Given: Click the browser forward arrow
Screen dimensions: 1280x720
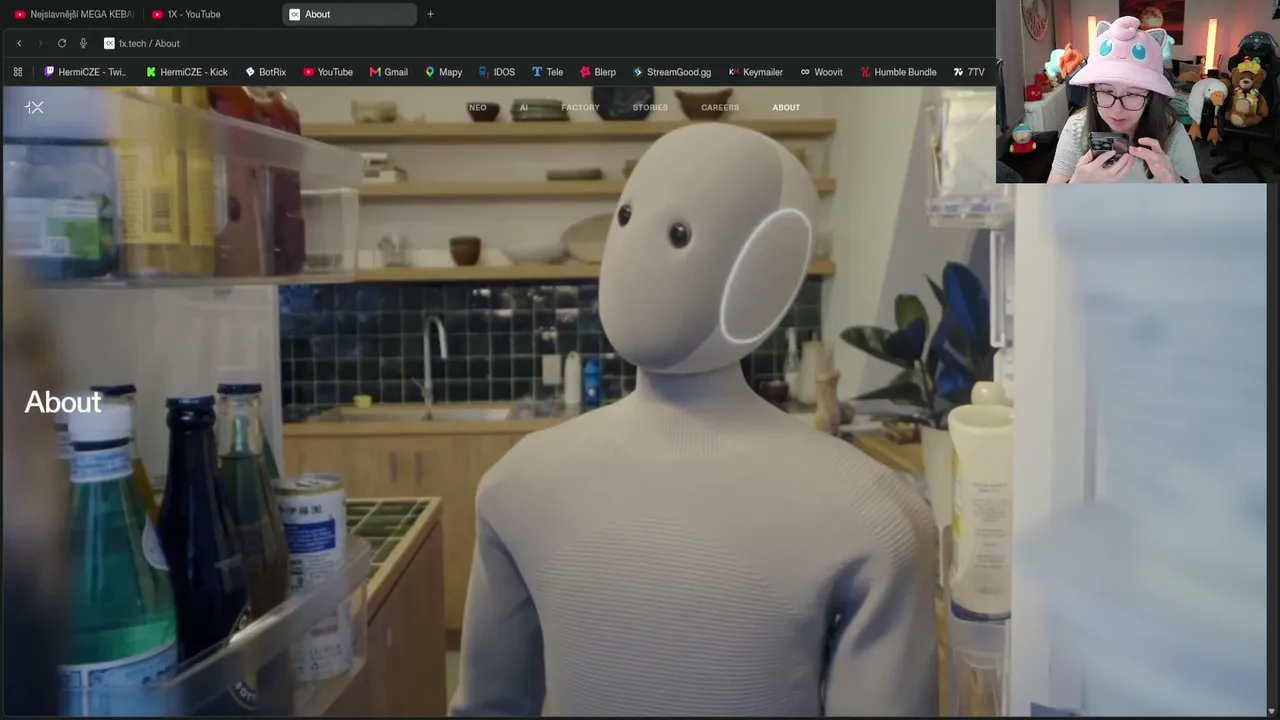Looking at the screenshot, I should 40,43.
